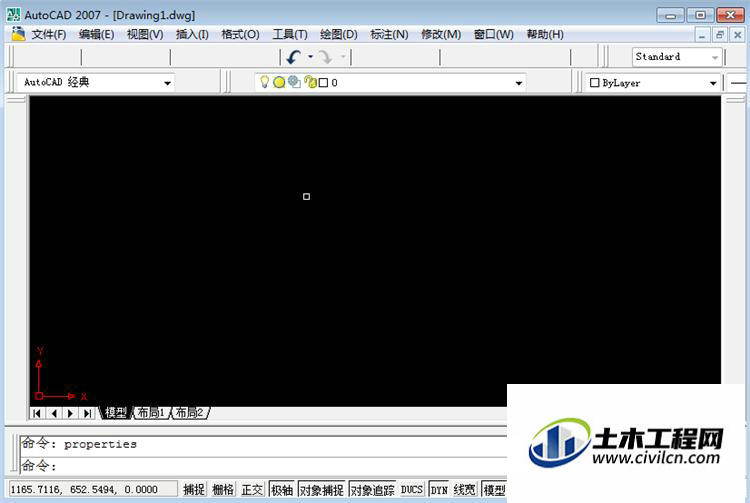750x503 pixels.
Task: Toggle 模型 model space status button
Action: point(494,490)
